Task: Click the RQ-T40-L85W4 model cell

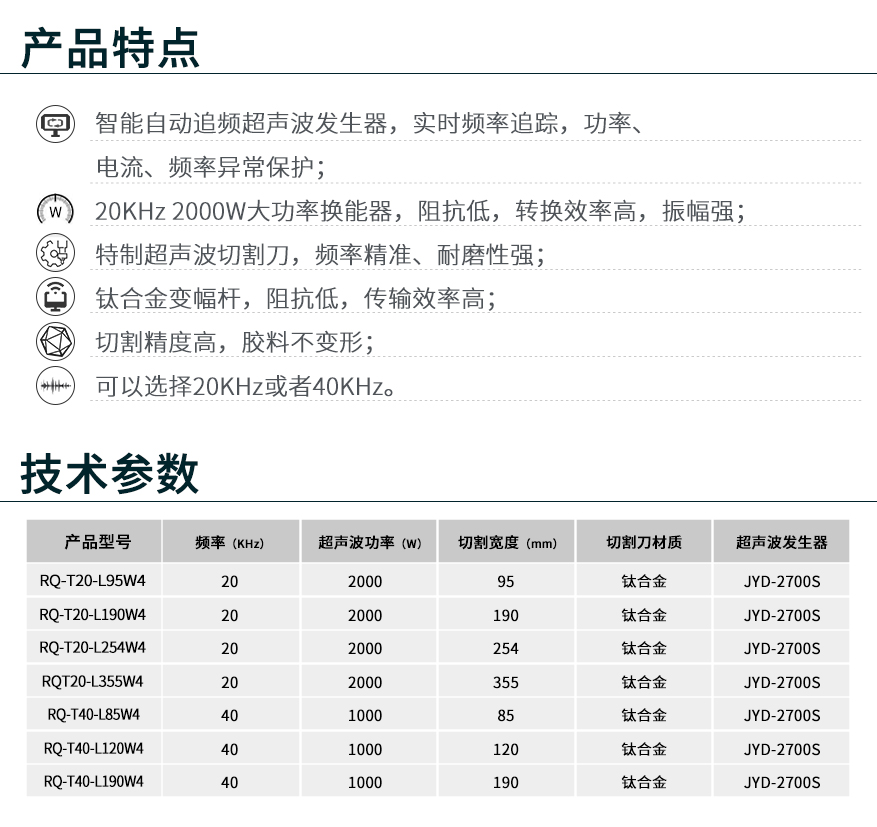Action: tap(93, 715)
